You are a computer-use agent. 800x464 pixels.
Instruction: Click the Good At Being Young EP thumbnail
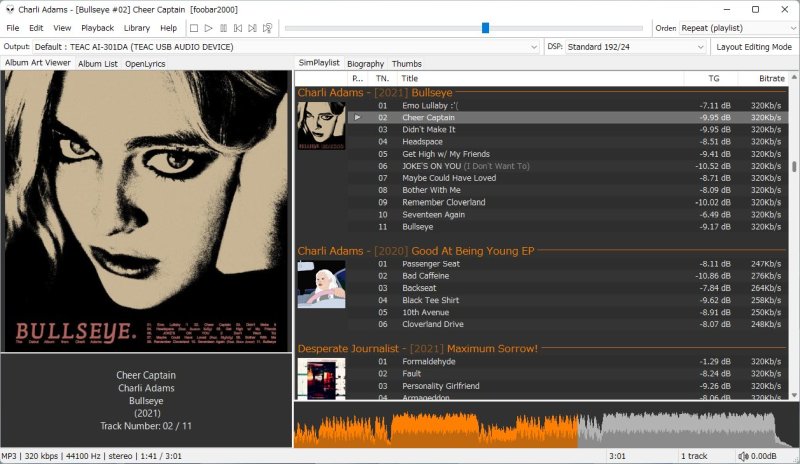point(321,284)
